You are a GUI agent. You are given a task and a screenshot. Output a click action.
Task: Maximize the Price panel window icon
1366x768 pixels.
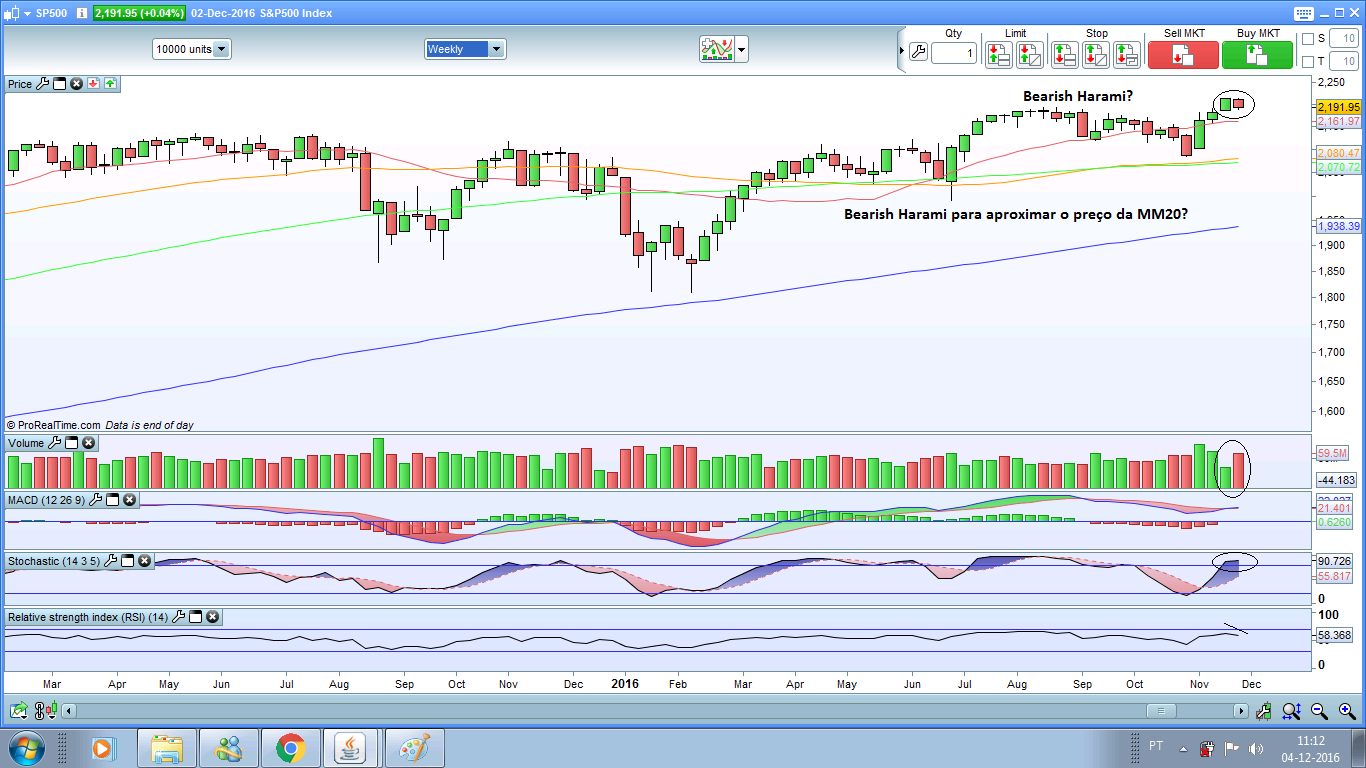[59, 84]
